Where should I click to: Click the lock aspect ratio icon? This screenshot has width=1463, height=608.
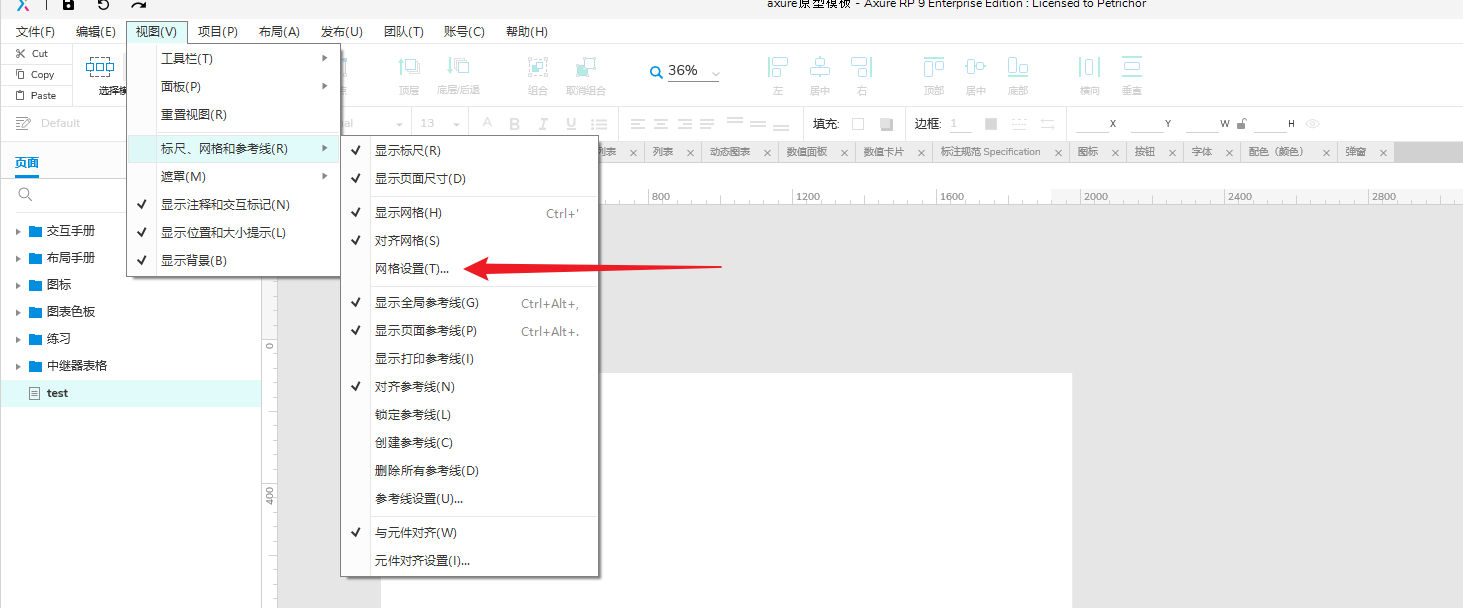[x=1241, y=124]
